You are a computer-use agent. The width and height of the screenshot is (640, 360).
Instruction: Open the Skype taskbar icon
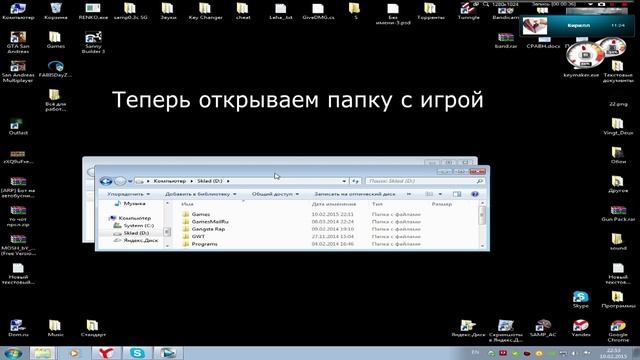(137, 353)
